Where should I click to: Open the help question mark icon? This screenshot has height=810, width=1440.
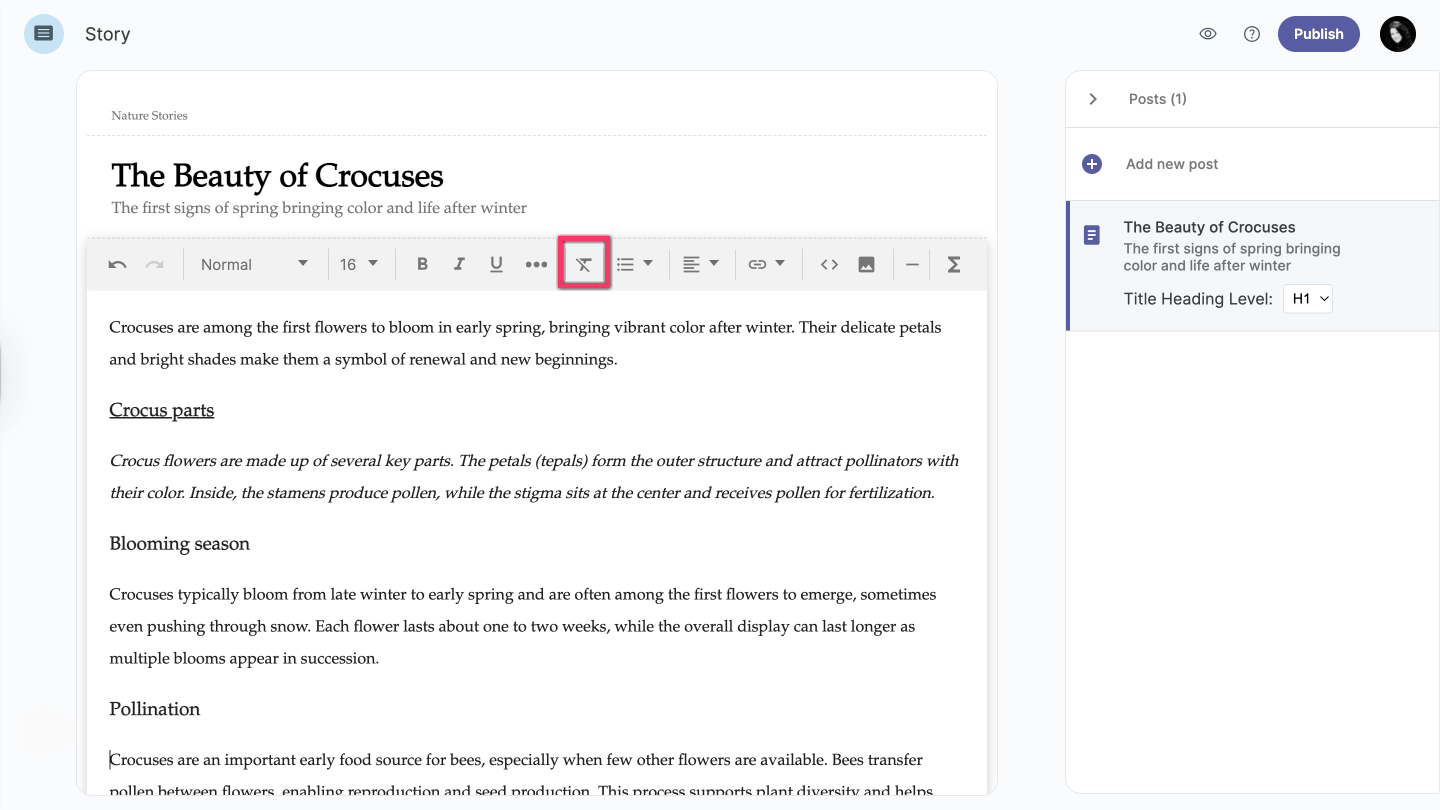point(1251,34)
